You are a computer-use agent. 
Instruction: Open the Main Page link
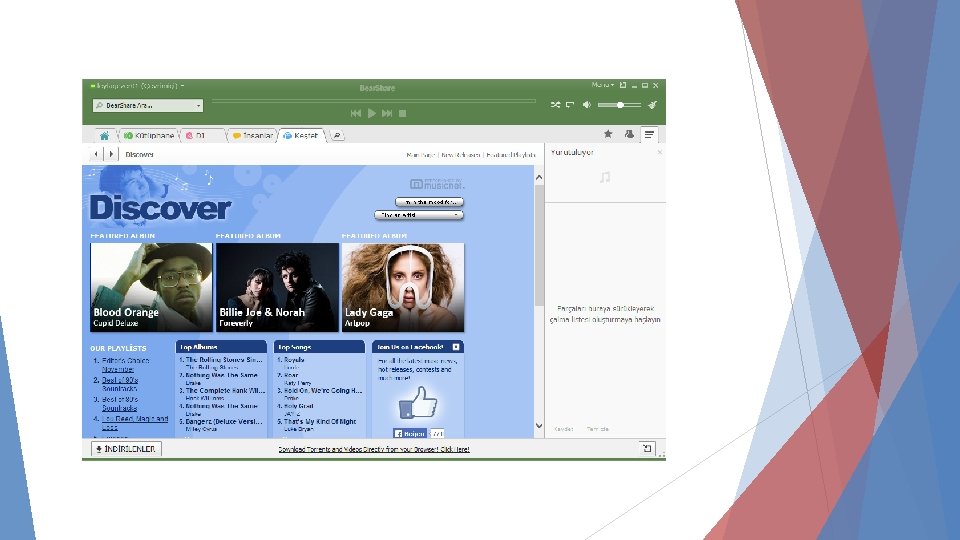421,155
